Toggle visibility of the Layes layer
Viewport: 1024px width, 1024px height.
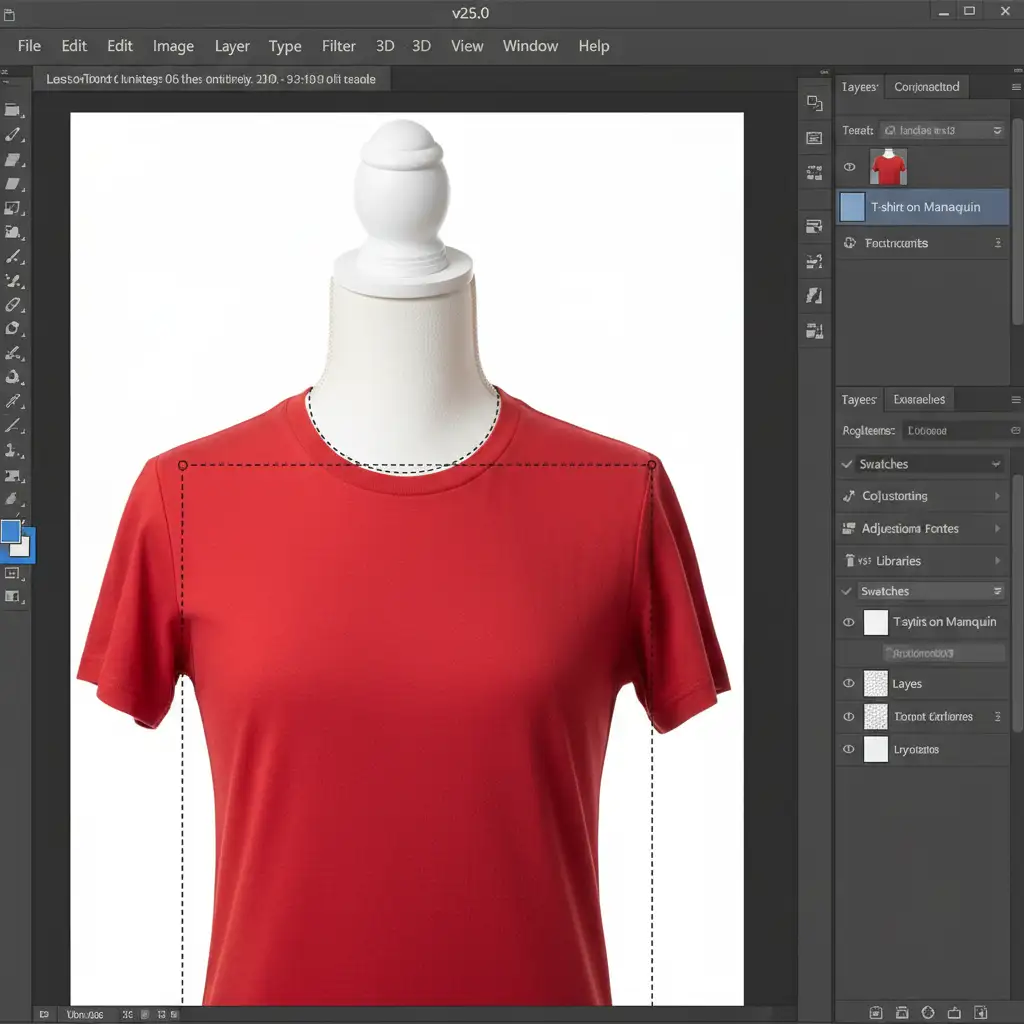click(x=849, y=684)
